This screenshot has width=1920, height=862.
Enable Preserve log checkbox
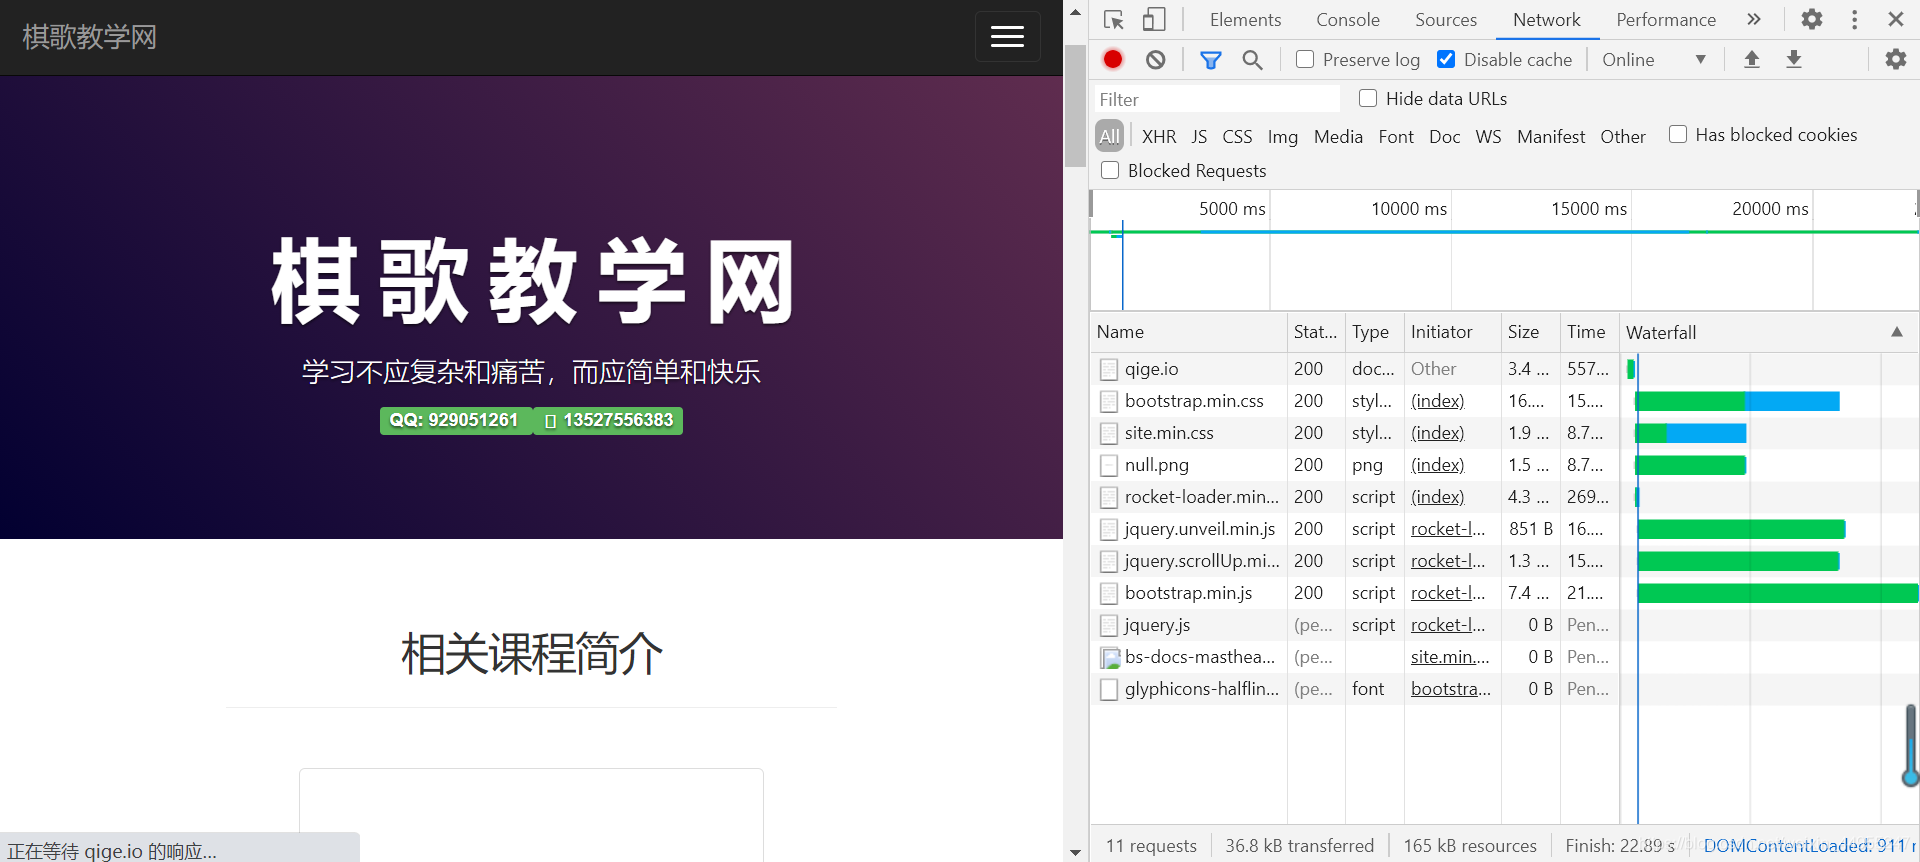(1305, 59)
